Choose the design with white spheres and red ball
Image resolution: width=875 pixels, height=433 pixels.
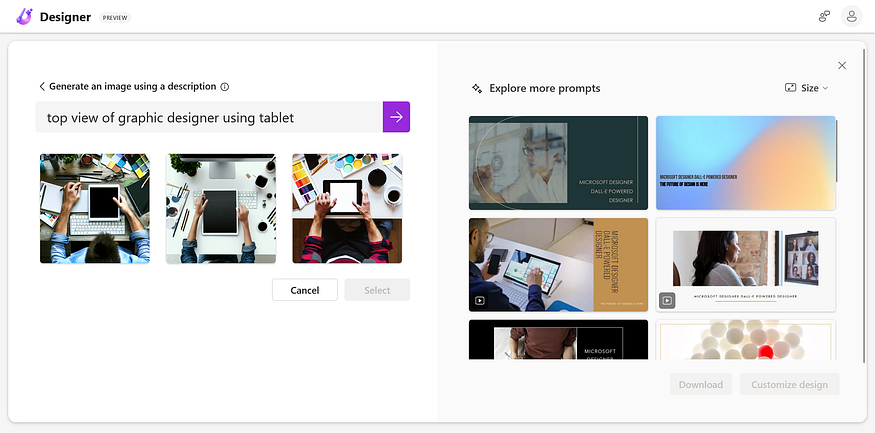pos(746,340)
